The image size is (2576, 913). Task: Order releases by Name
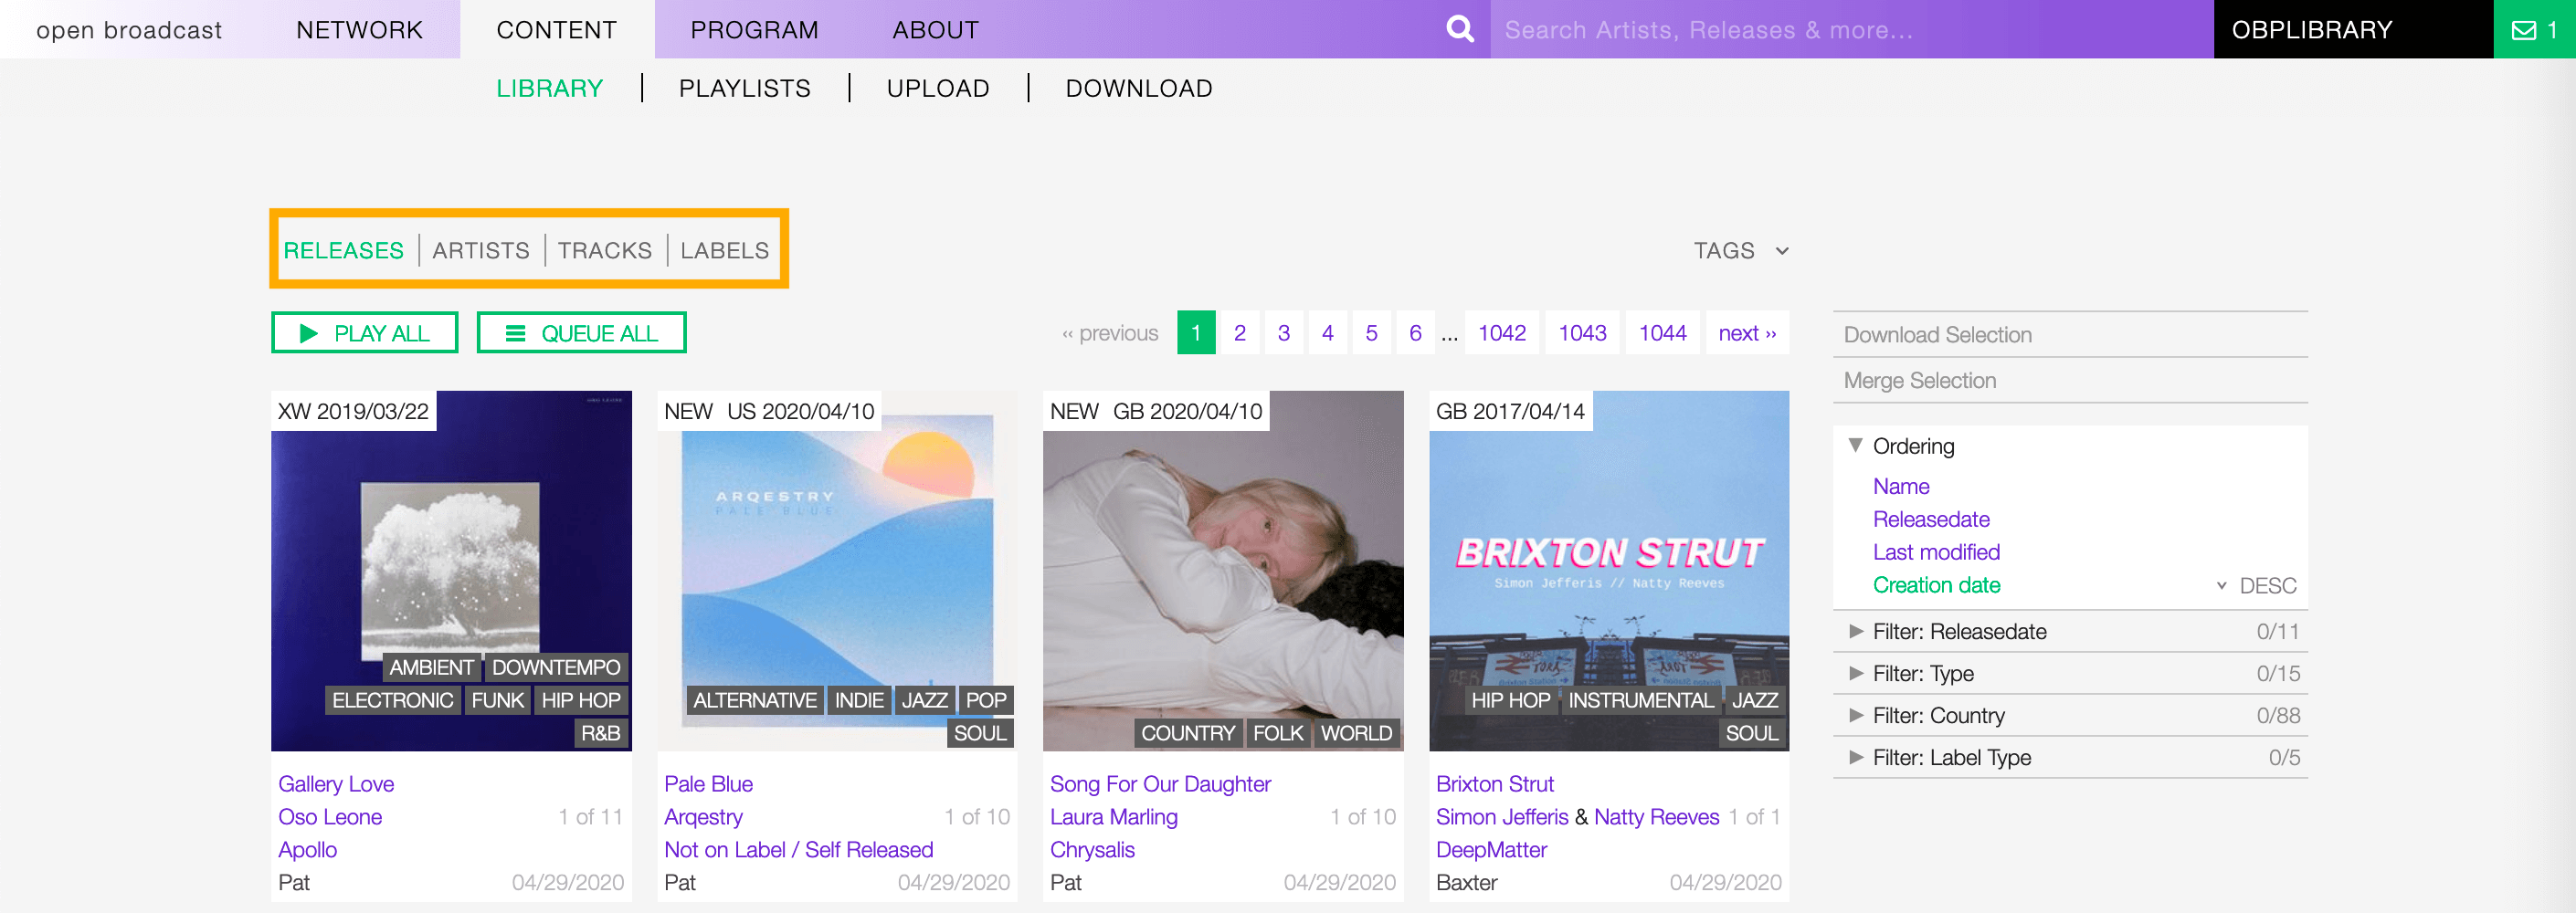(x=1901, y=486)
